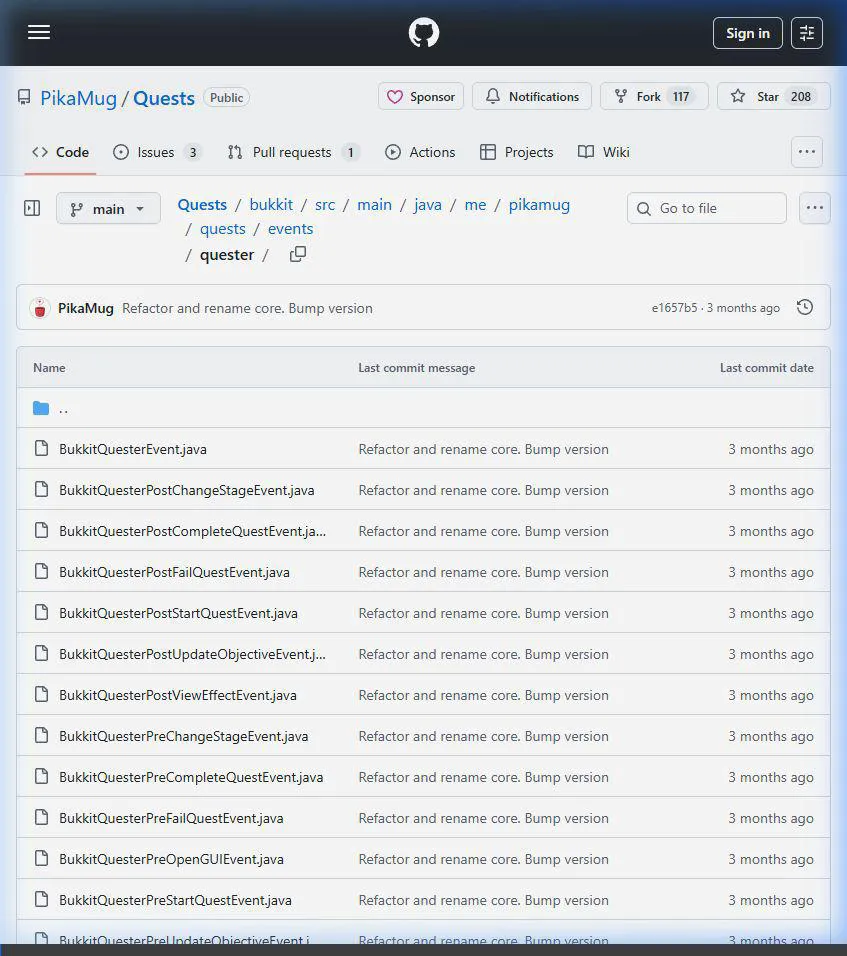Open BukkitQuesterPostCompleteQuestEvent.java file
The width and height of the screenshot is (847, 956).
(x=193, y=531)
